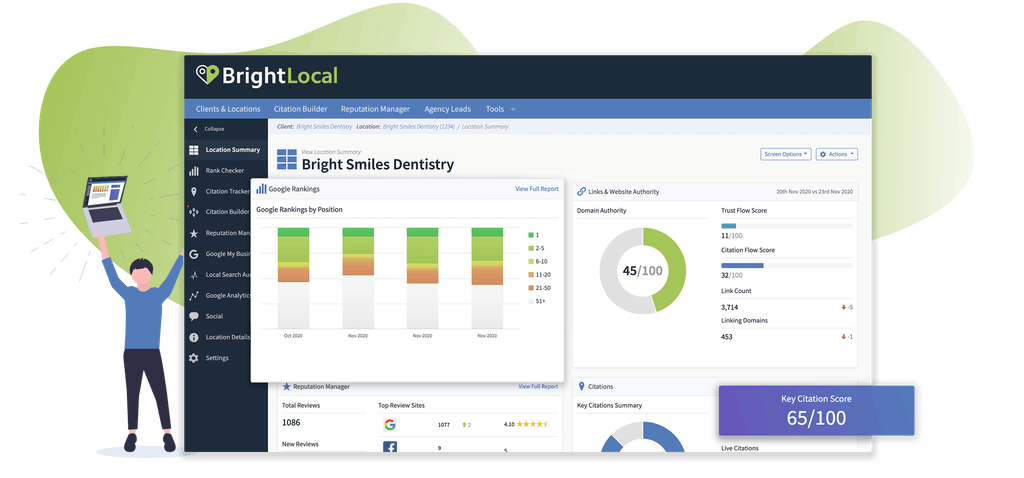Click the Key Citations Summary donut chart
Viewport: 1024px width, 478px height.
click(x=643, y=438)
